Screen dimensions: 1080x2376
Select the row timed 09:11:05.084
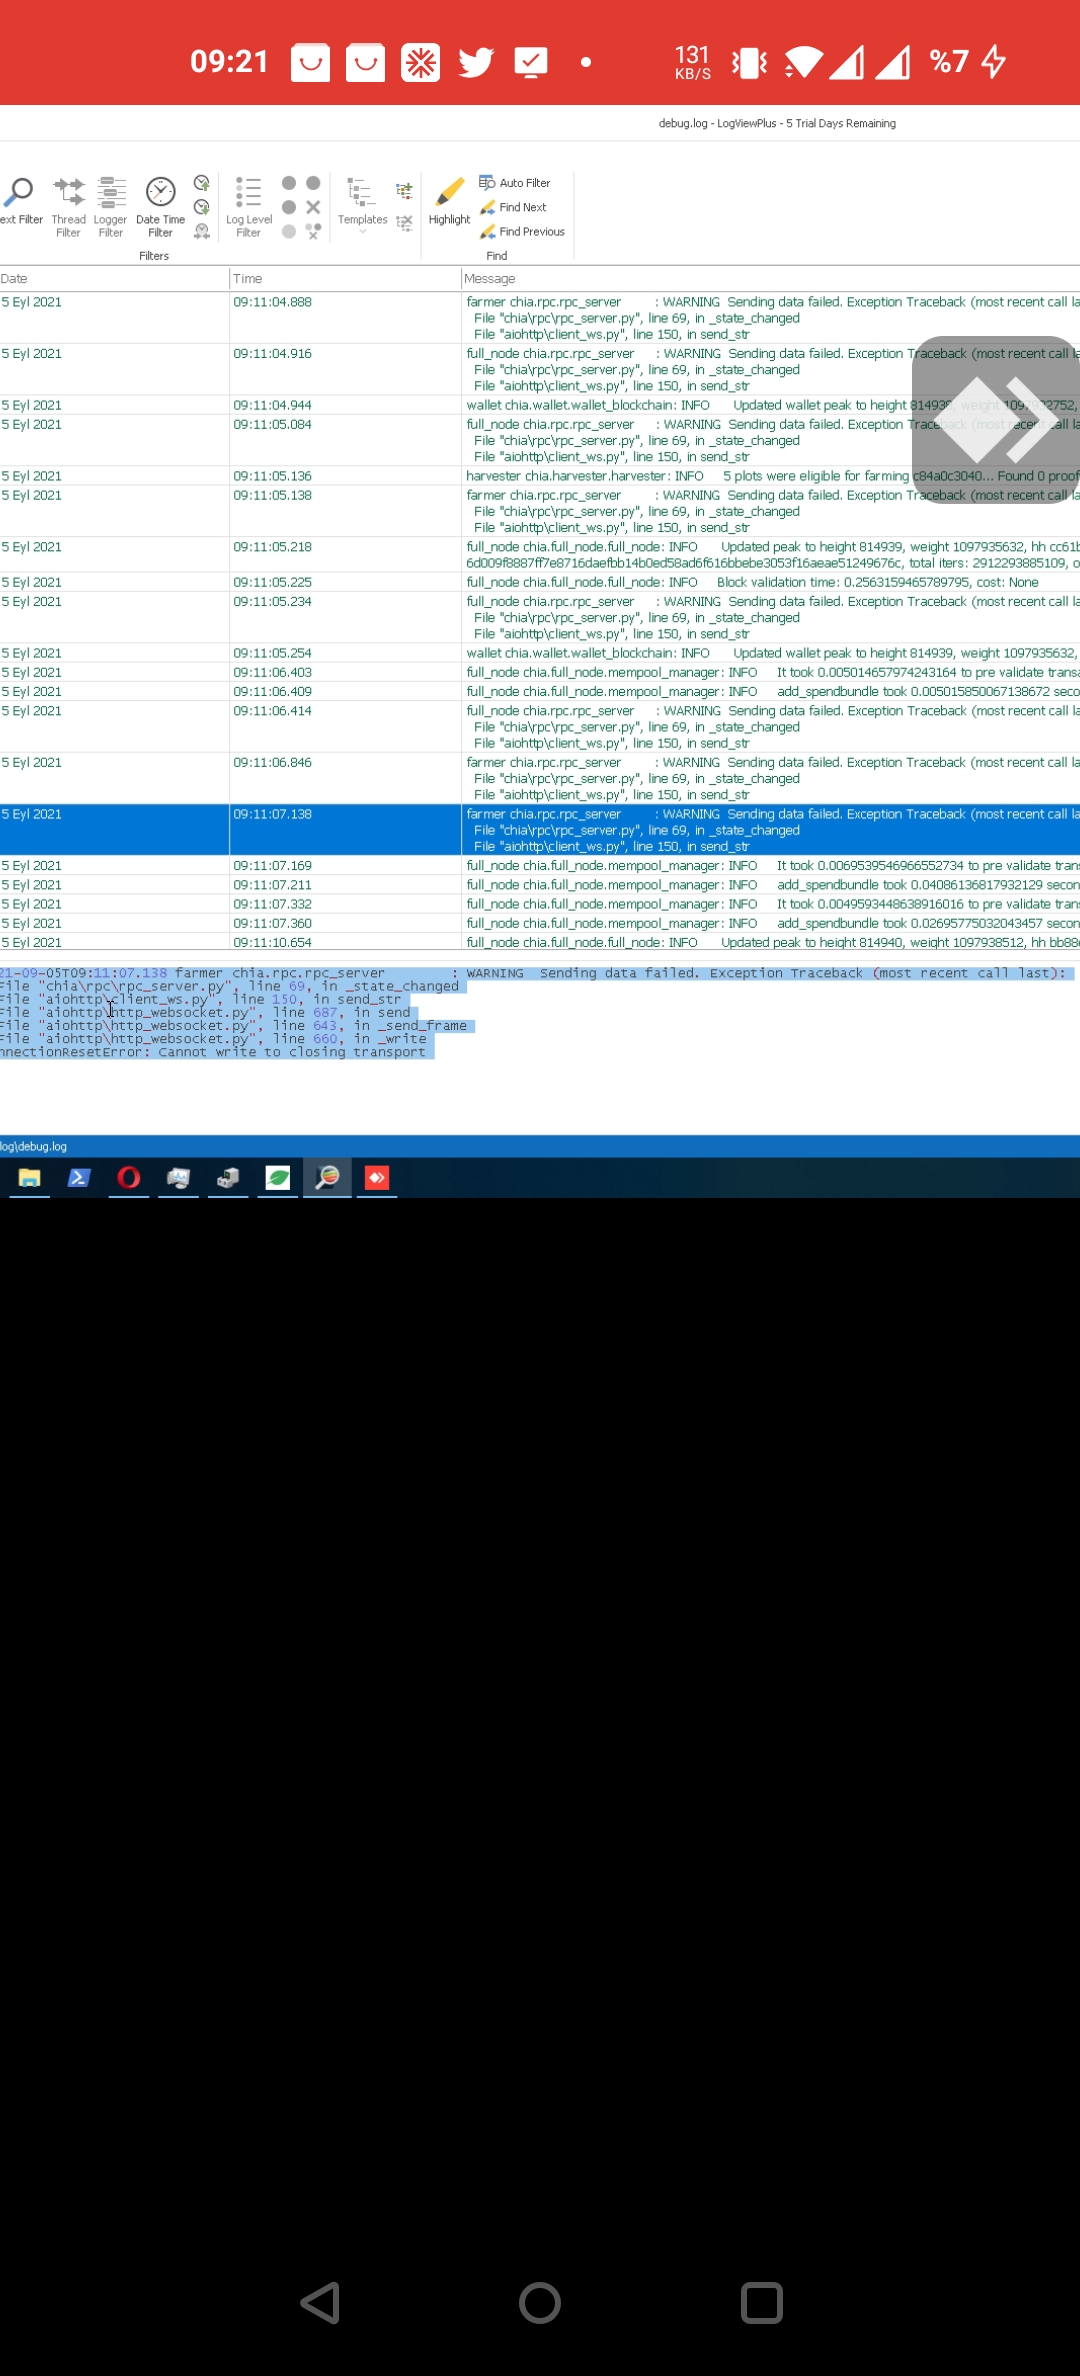[x=540, y=440]
